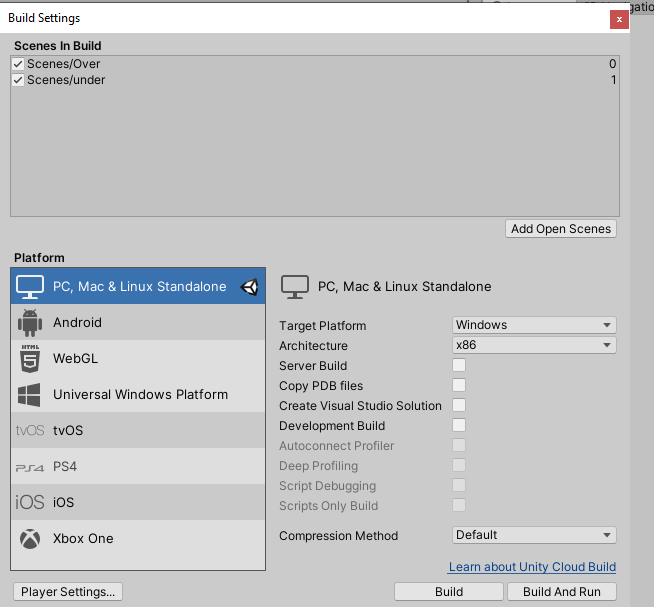Click the Target Platform label
This screenshot has width=654, height=607.
pos(322,325)
